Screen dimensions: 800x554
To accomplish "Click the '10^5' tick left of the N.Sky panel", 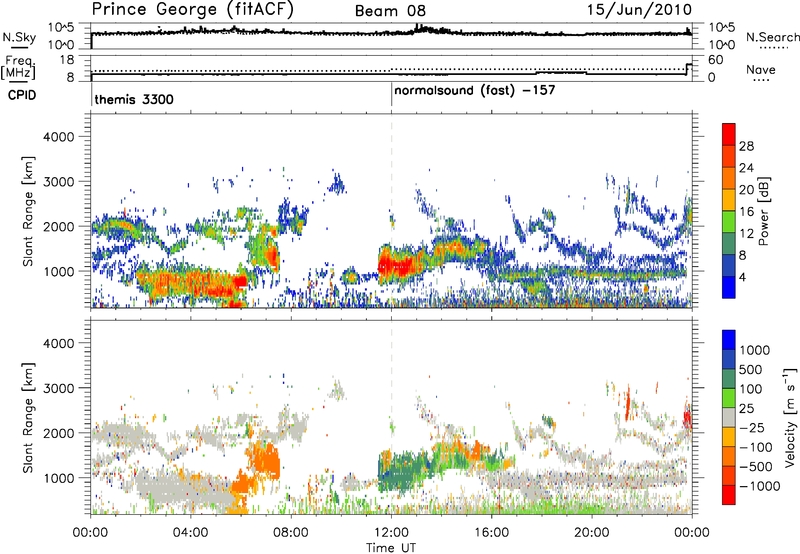I will (x=61, y=27).
